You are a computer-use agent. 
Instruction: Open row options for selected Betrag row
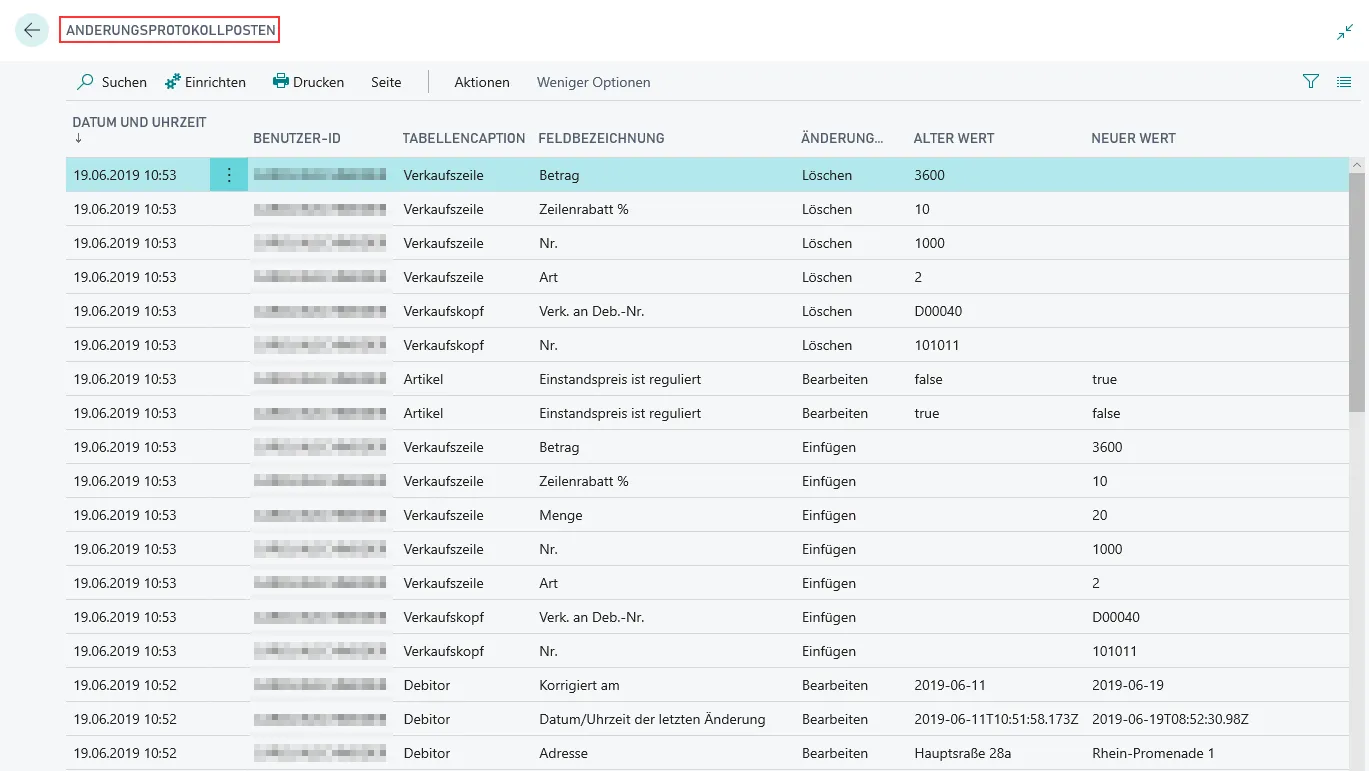point(229,175)
